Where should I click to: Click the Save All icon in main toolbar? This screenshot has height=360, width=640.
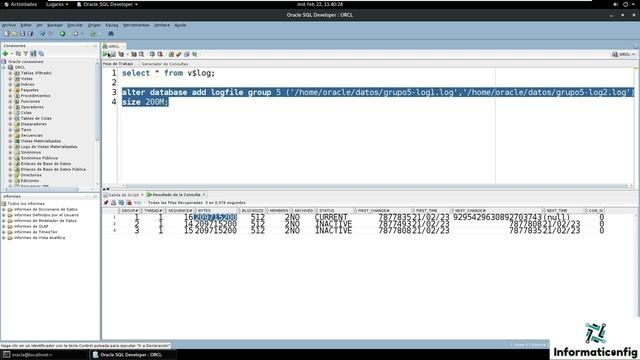click(x=30, y=34)
